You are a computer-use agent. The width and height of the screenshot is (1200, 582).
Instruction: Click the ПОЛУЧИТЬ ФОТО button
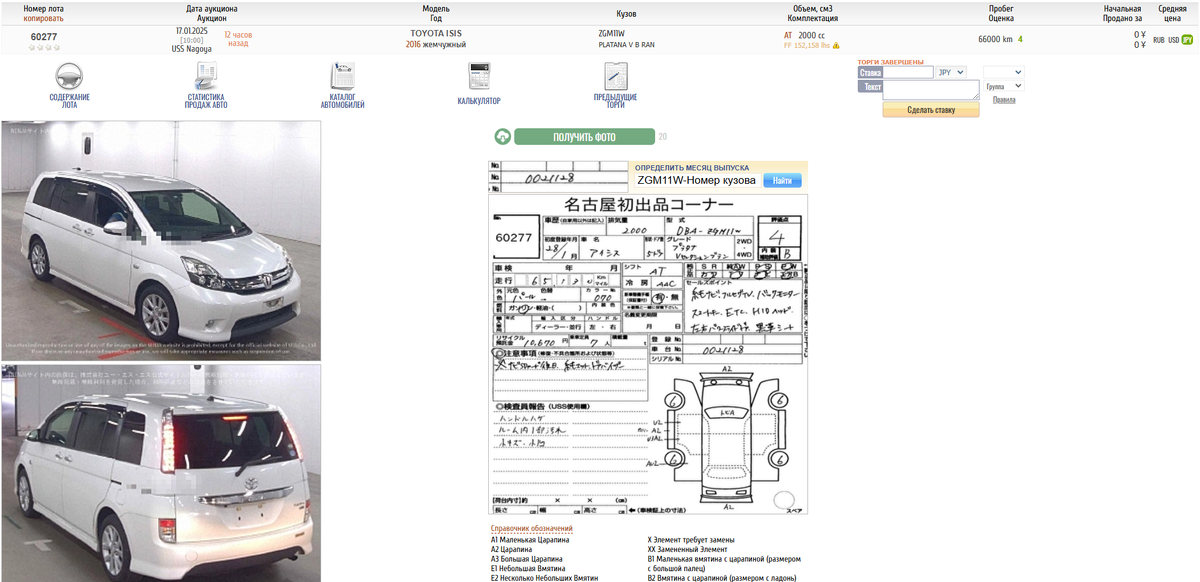click(x=584, y=137)
